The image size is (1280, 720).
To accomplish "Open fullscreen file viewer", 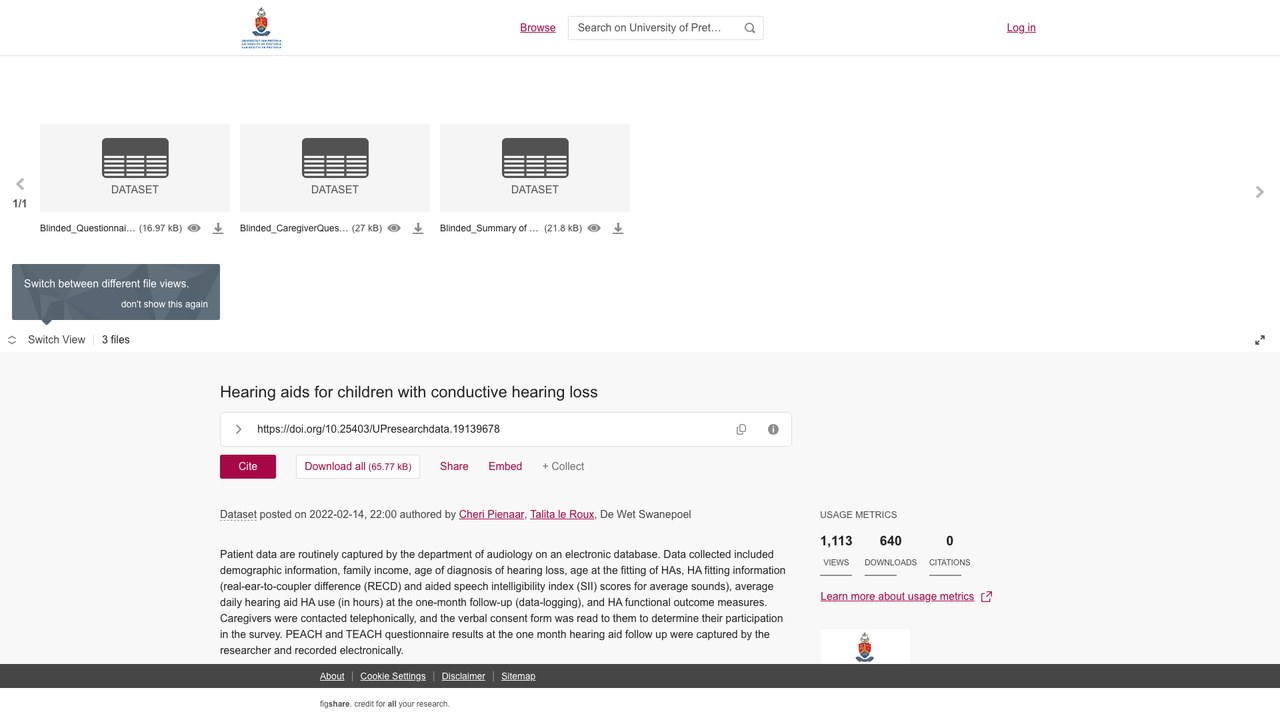I will pos(1260,340).
